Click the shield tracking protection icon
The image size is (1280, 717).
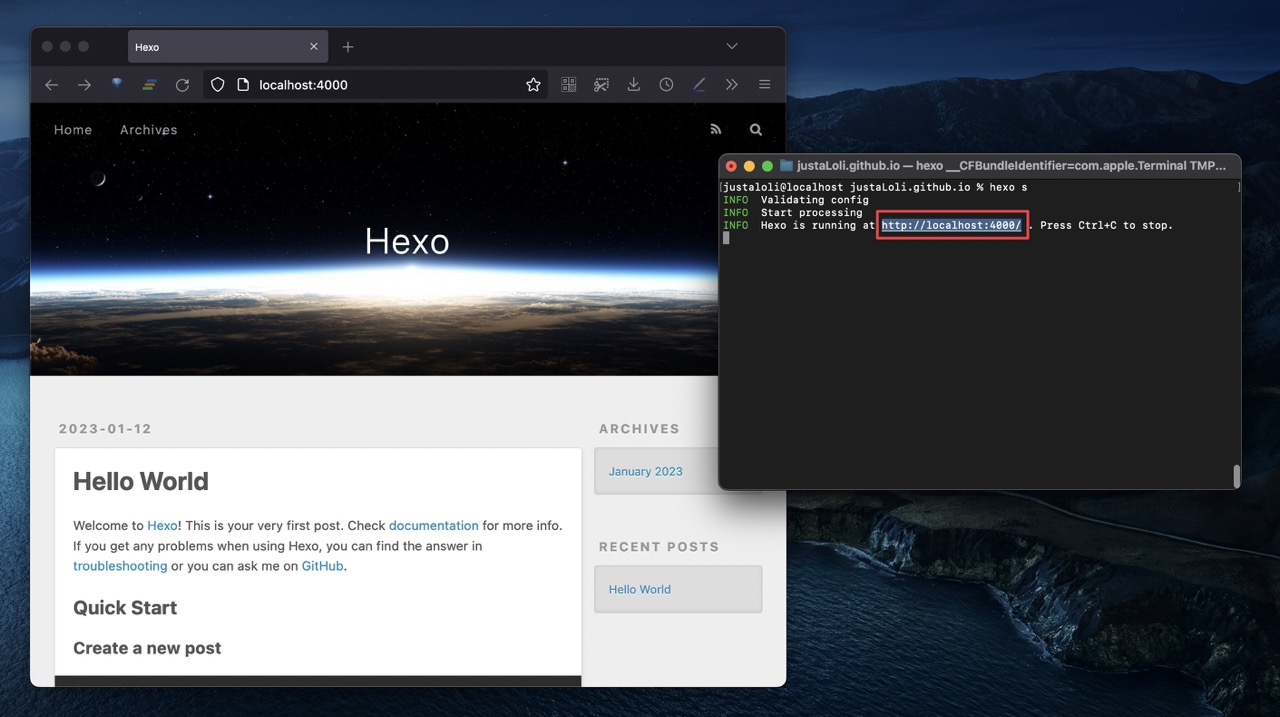[217, 85]
